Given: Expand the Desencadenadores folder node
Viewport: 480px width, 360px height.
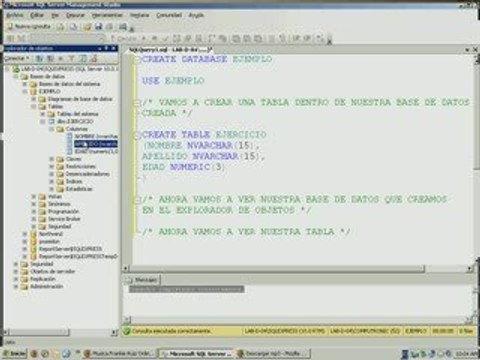Looking at the screenshot, I should click(52, 174).
